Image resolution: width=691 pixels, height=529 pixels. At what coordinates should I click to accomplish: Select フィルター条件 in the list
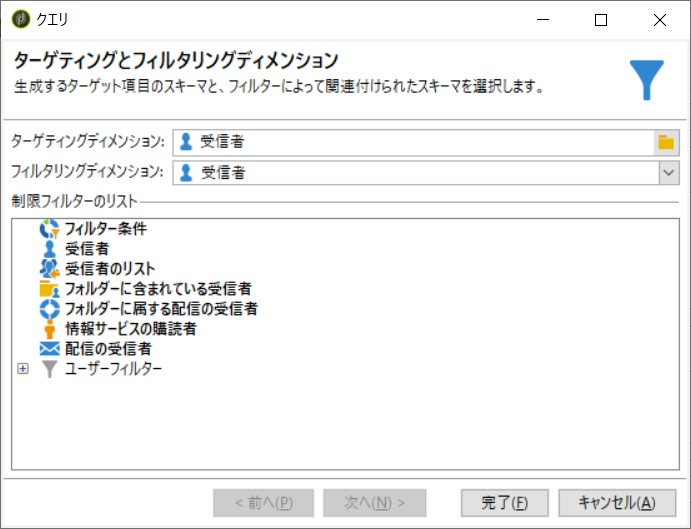(106, 229)
